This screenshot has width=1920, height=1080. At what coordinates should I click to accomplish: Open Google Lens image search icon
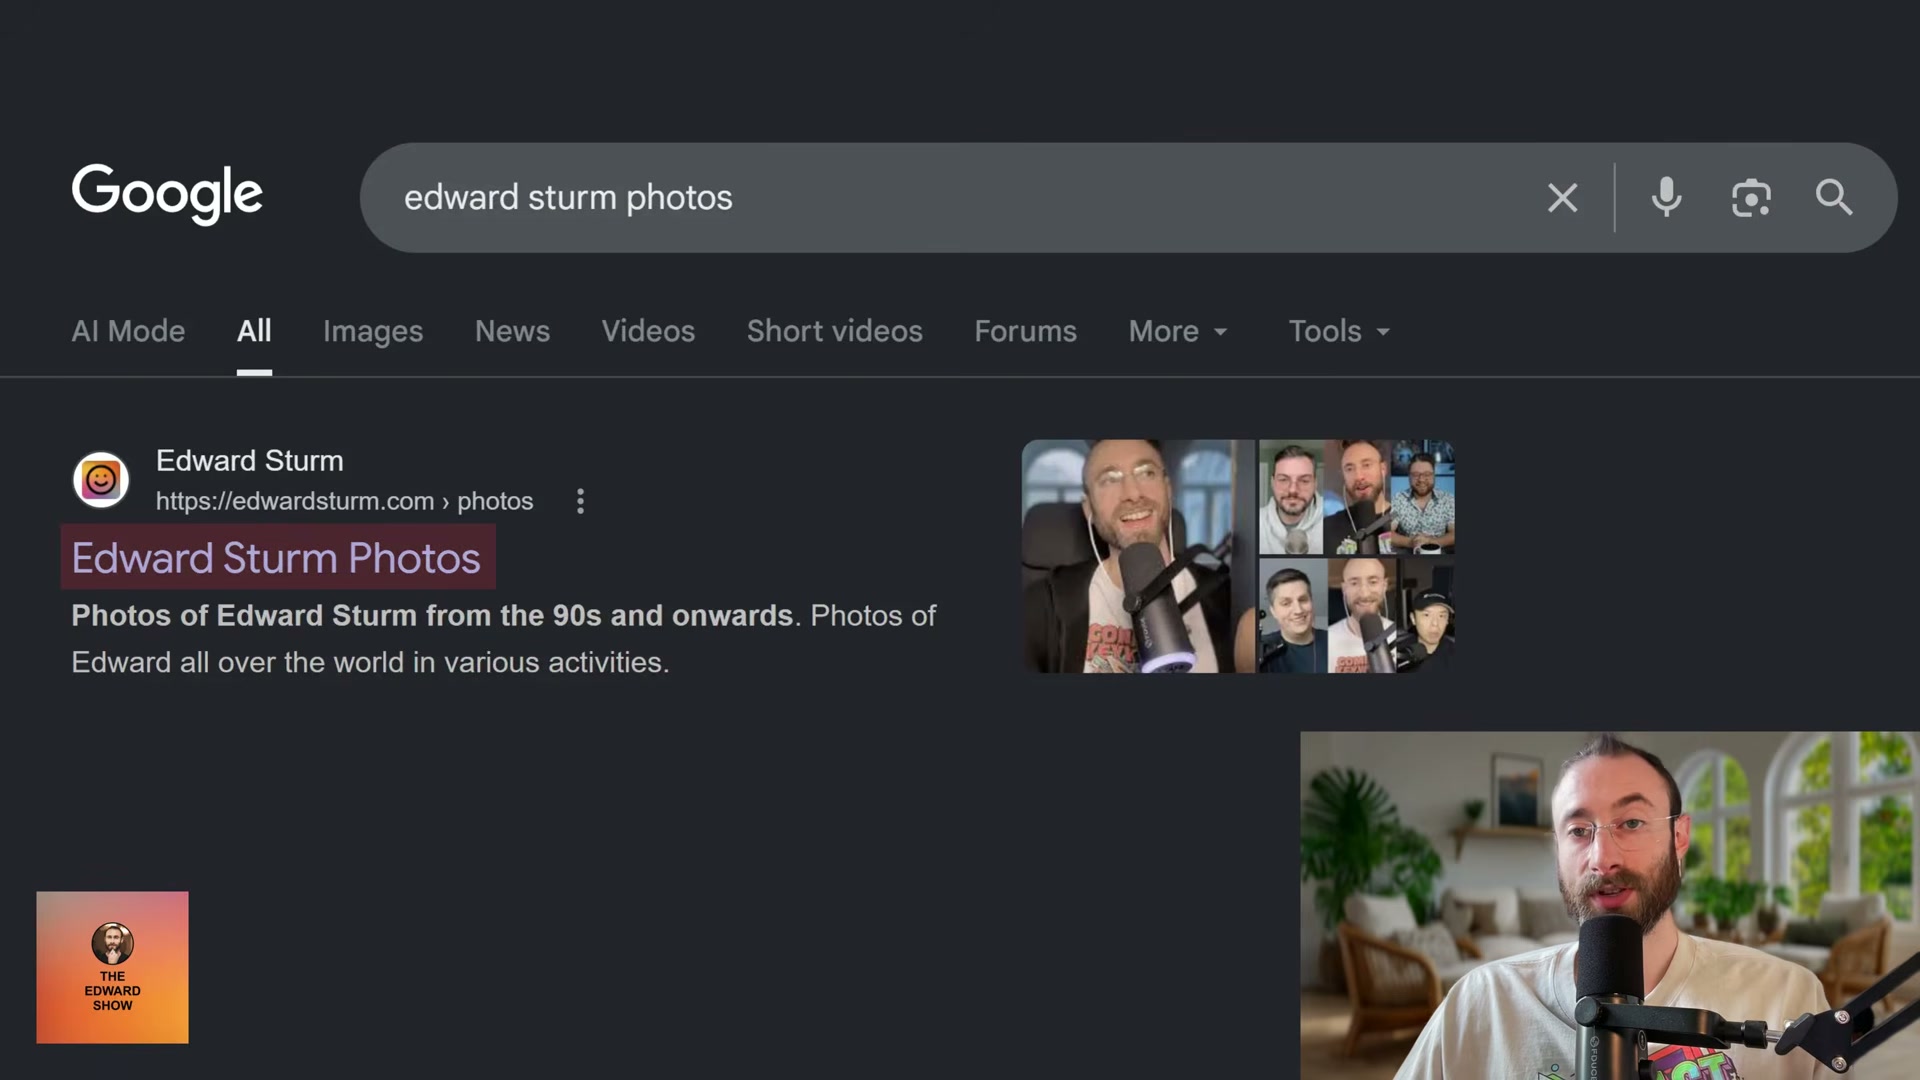1751,198
